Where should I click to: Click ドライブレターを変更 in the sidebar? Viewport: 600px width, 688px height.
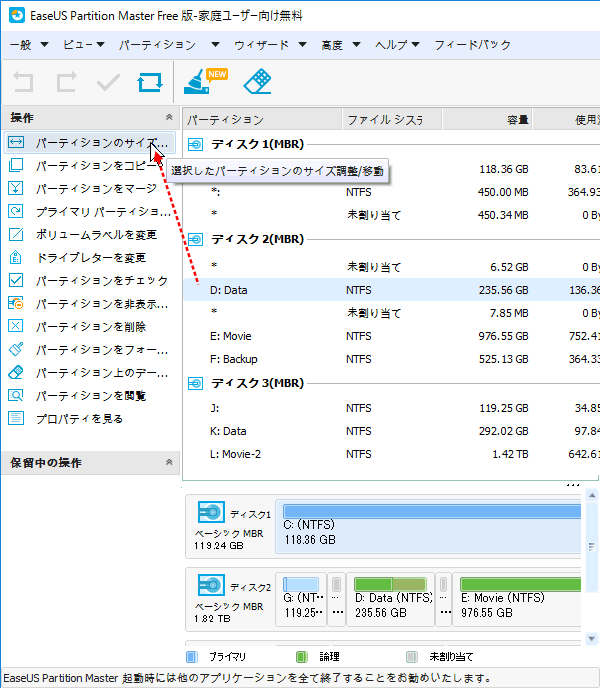point(90,257)
